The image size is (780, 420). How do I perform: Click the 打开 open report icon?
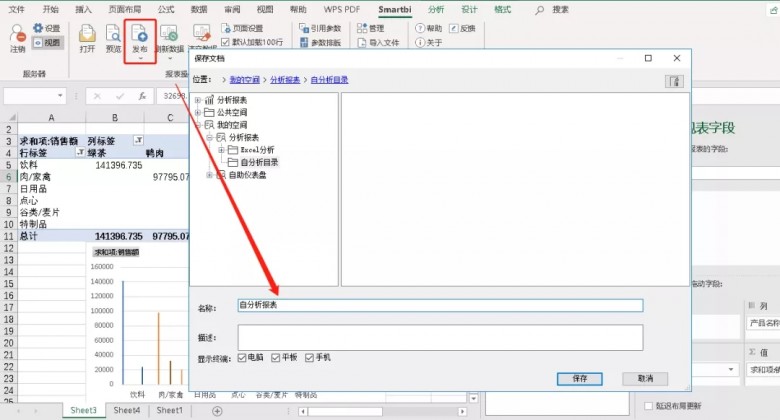pyautogui.click(x=87, y=34)
